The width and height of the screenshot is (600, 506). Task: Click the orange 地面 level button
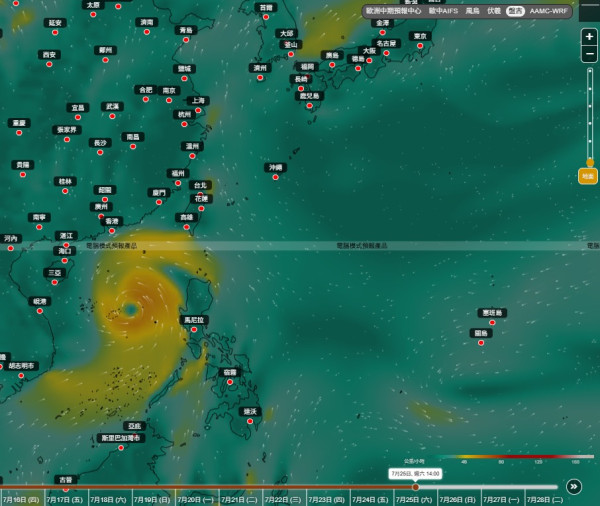click(587, 176)
